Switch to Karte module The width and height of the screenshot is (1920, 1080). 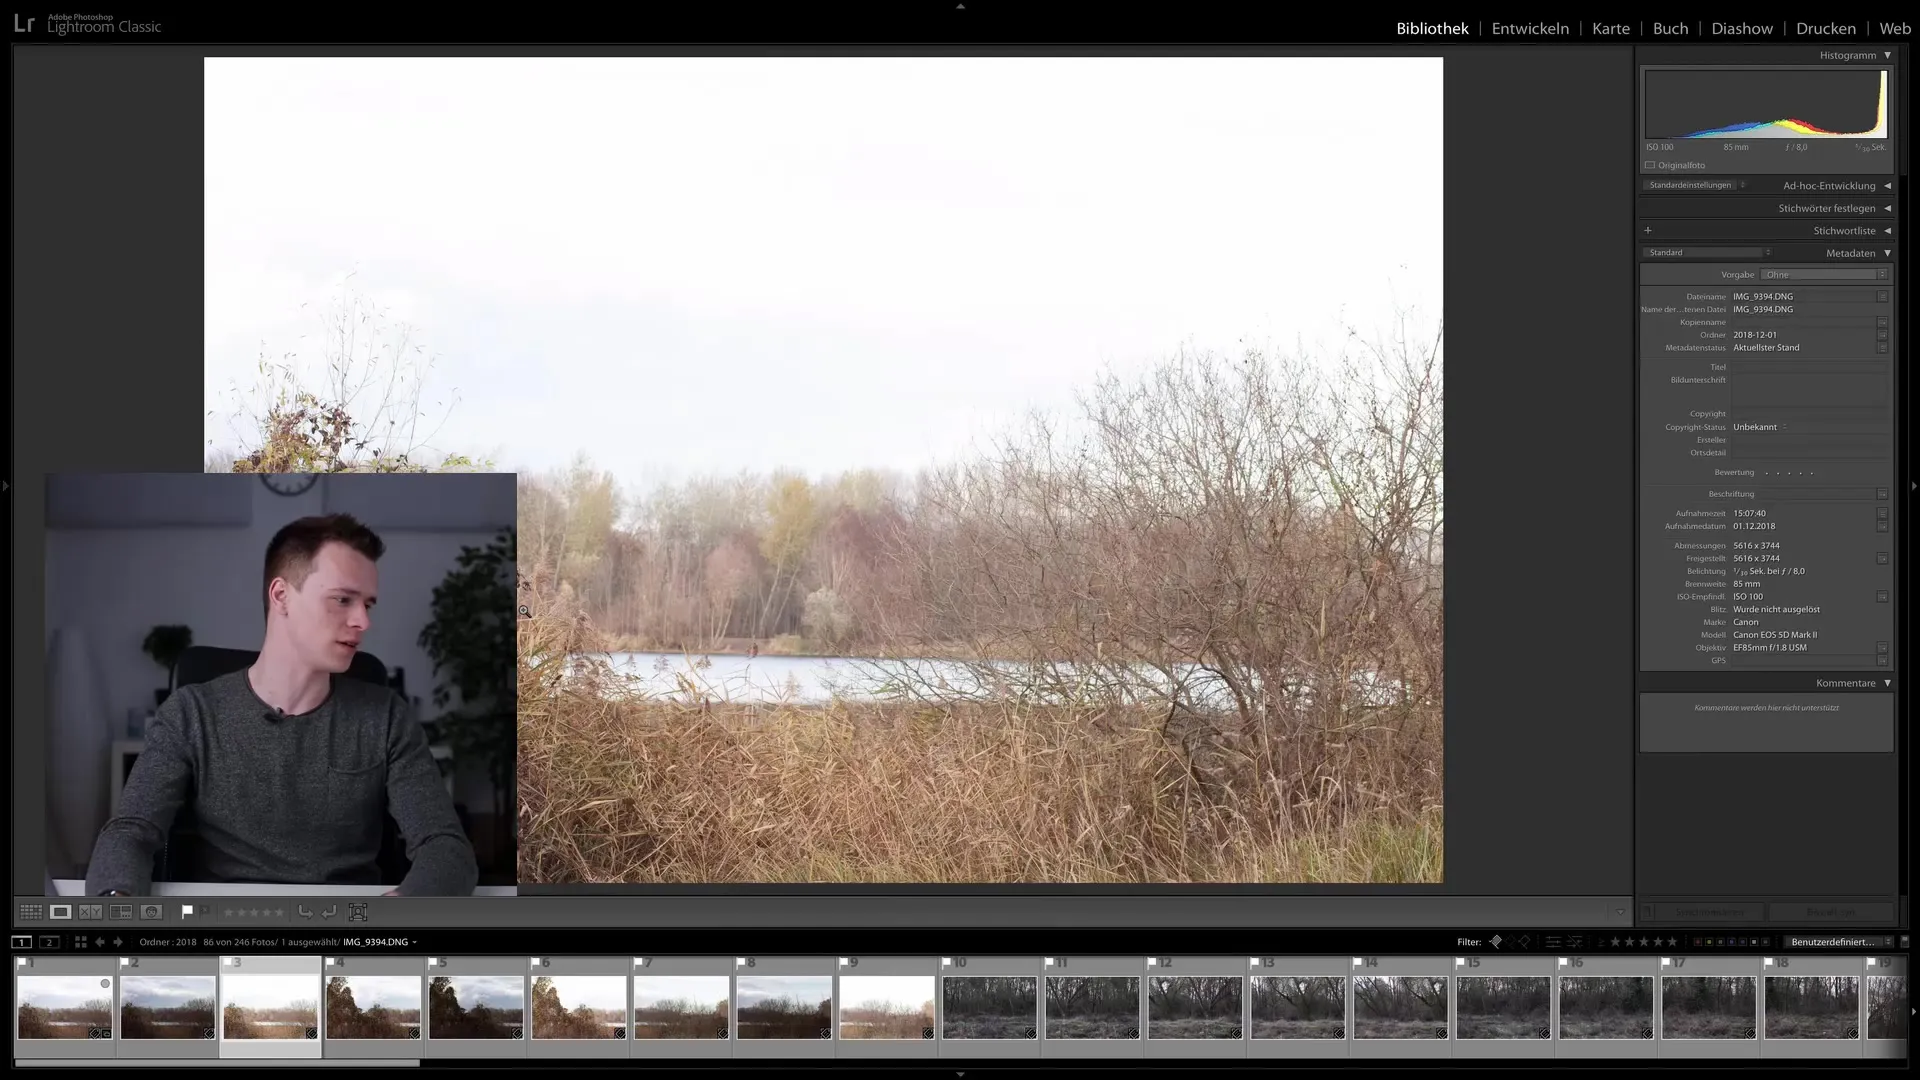tap(1611, 28)
